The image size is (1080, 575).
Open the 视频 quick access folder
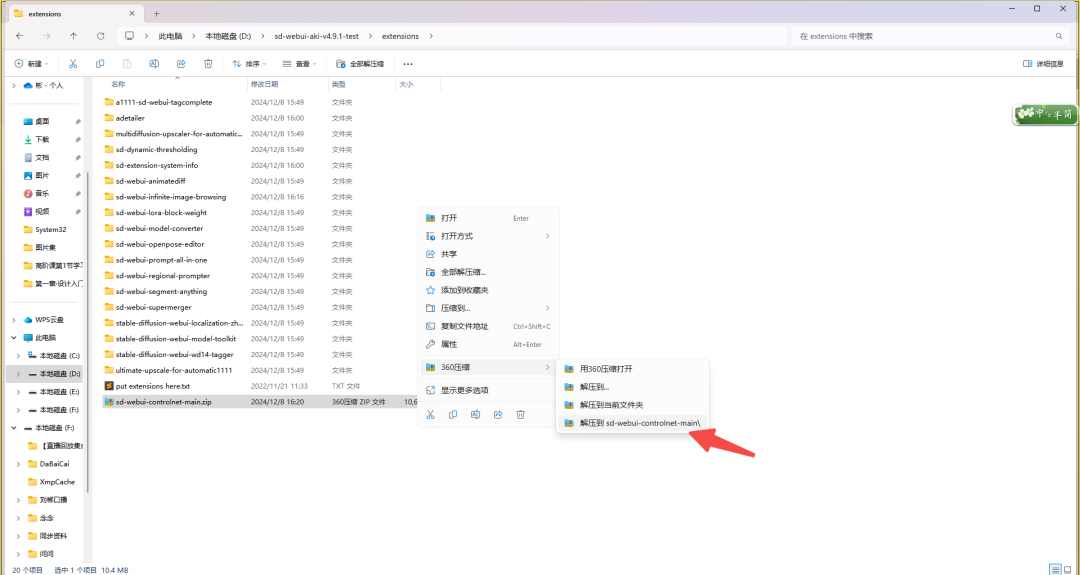point(42,211)
